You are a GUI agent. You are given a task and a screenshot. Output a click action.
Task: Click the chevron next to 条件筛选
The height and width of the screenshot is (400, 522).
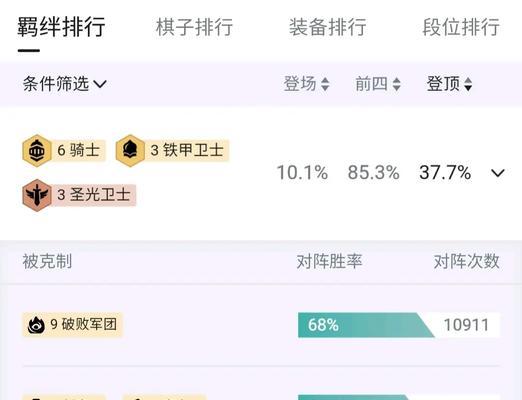[x=100, y=84]
